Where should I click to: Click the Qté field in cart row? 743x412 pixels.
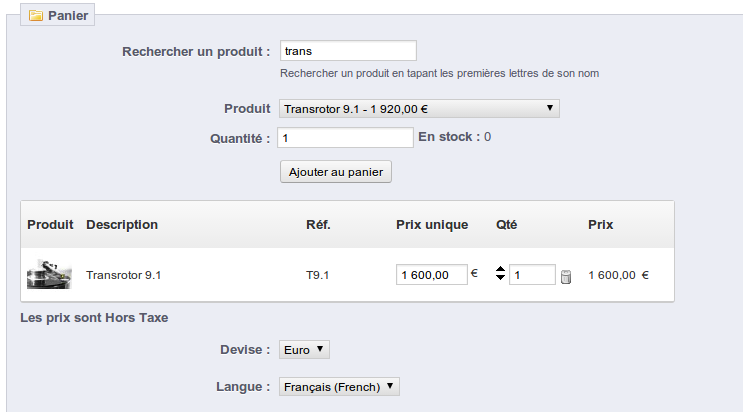532,275
